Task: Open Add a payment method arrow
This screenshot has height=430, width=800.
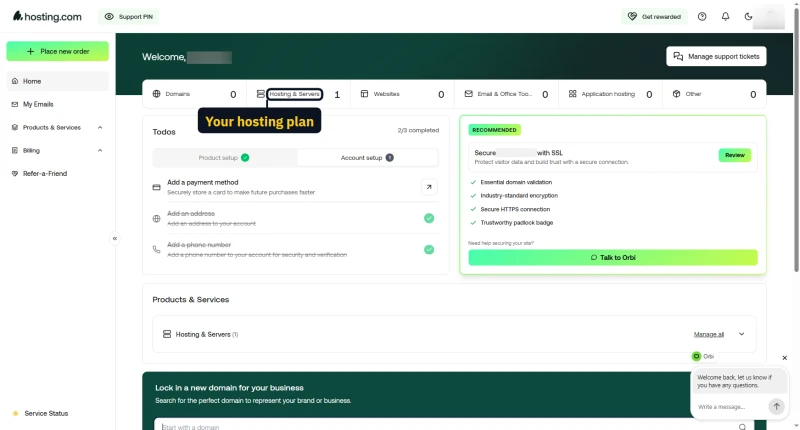Action: click(429, 187)
